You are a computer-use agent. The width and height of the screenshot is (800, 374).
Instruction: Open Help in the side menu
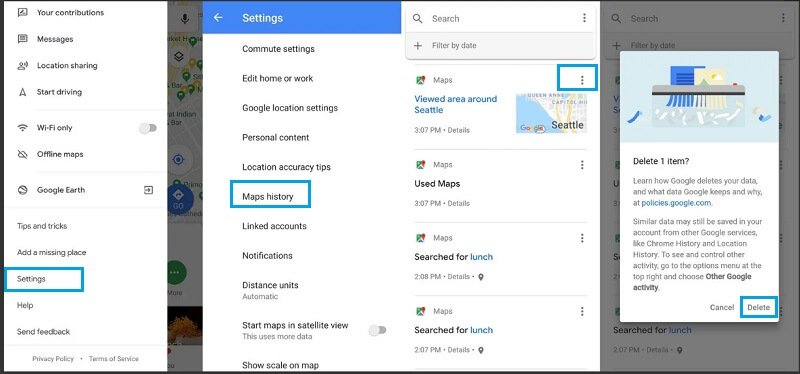tap(25, 306)
